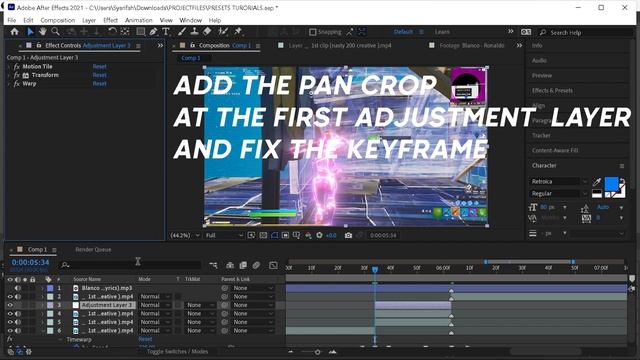640x360 pixels.
Task: Select the Zoom magnifier tool
Action: [56, 31]
